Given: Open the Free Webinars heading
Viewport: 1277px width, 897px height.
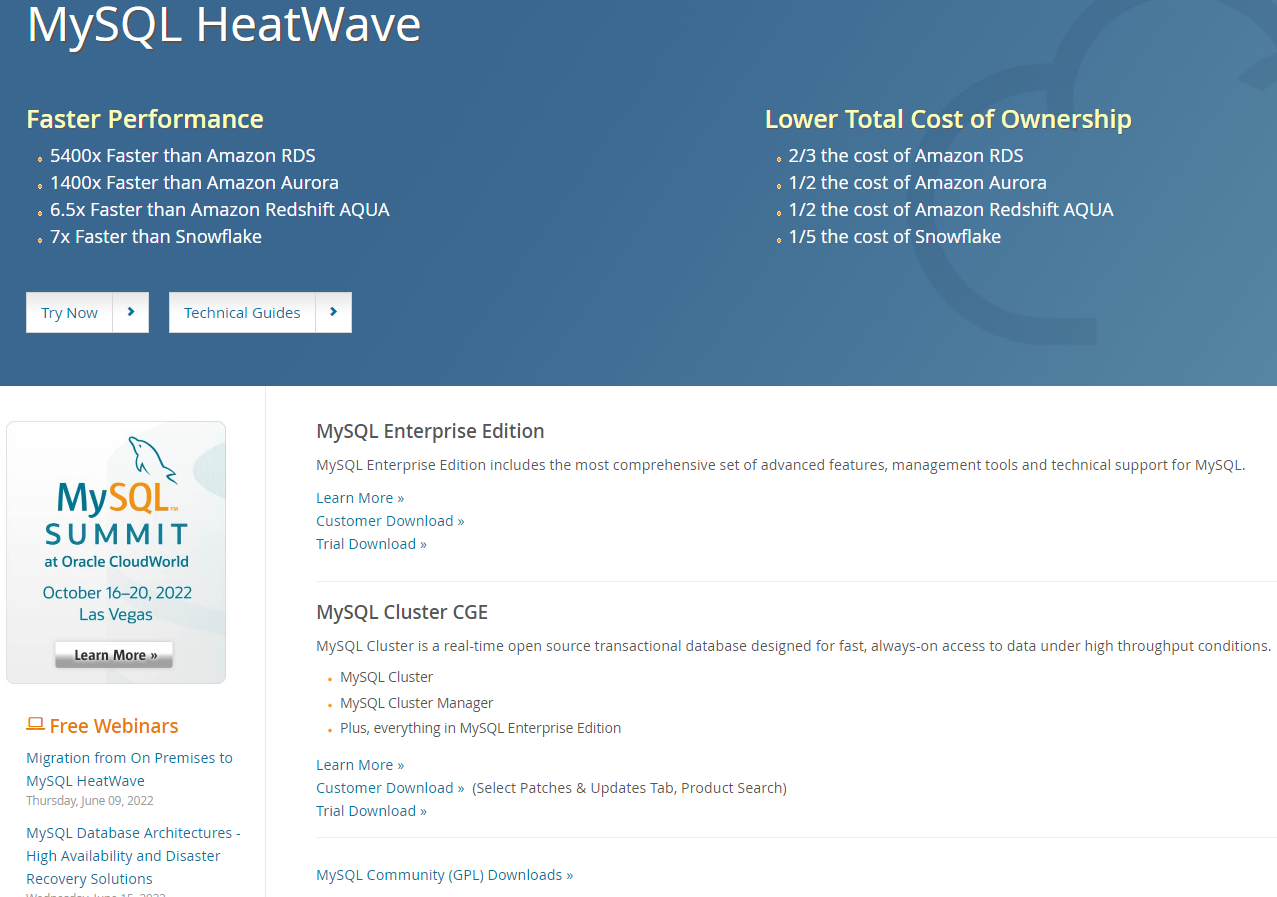Looking at the screenshot, I should 114,726.
